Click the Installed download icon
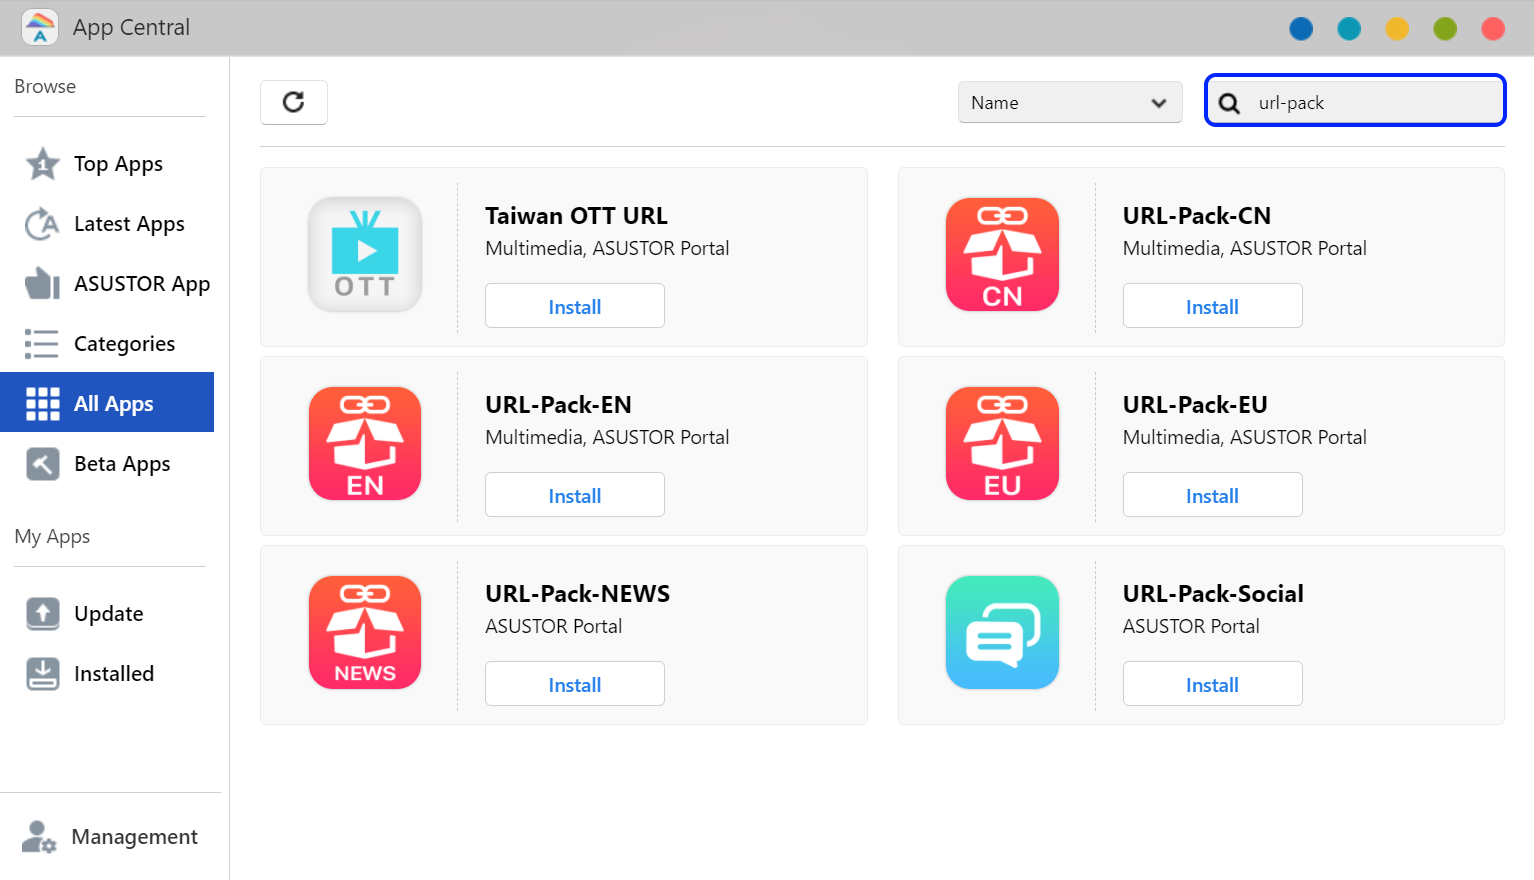1534x880 pixels. point(42,674)
